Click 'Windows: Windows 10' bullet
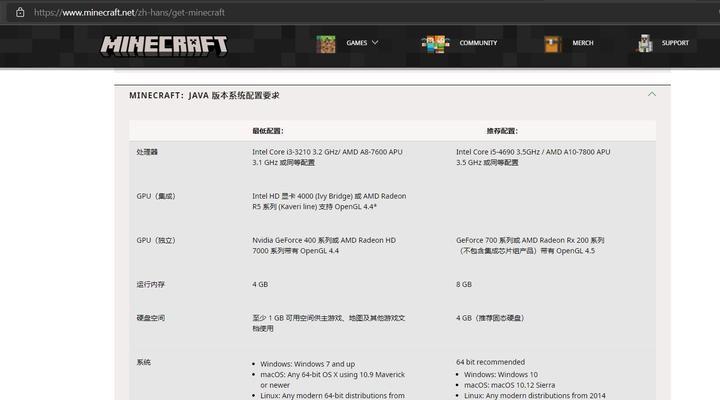Image resolution: width=720 pixels, height=400 pixels. tap(501, 374)
